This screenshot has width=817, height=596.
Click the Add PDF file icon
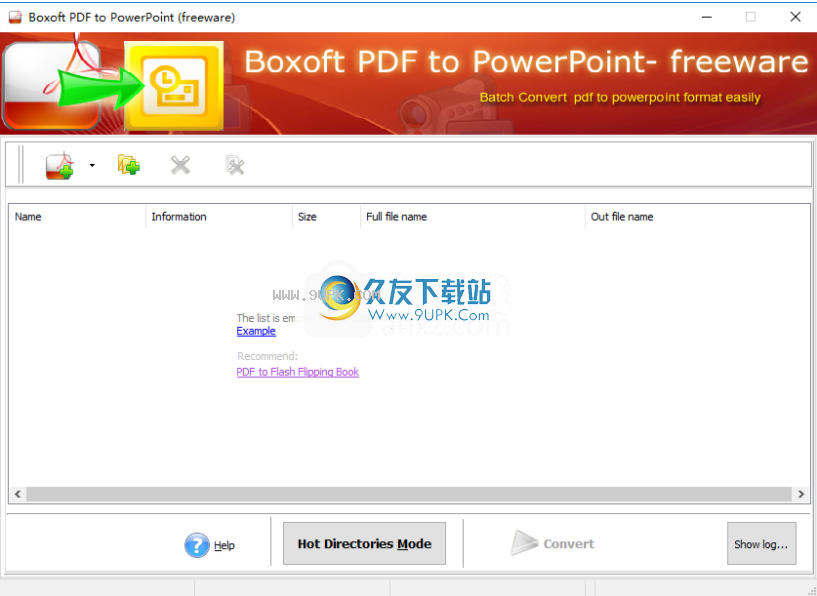point(60,166)
